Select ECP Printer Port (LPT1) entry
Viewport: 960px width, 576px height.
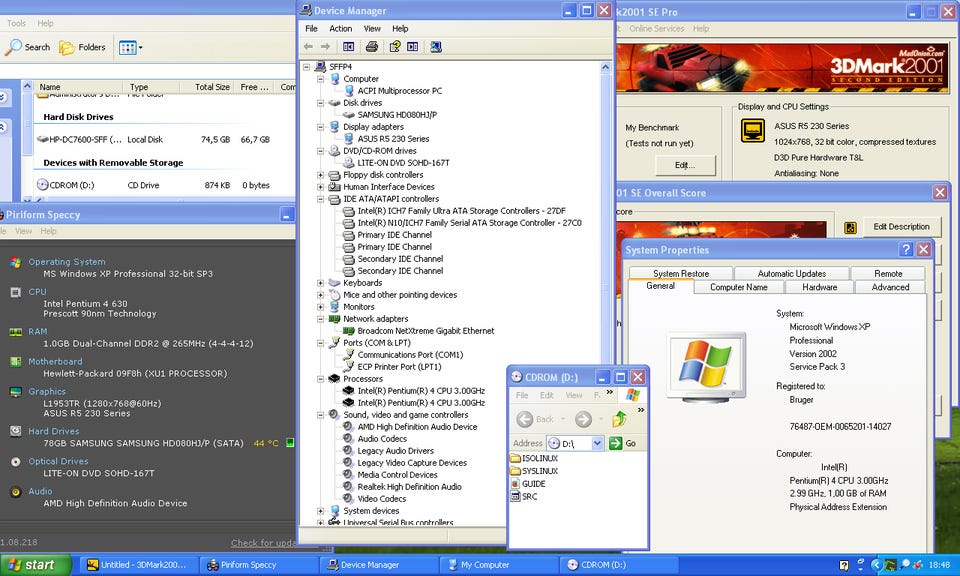(x=399, y=367)
